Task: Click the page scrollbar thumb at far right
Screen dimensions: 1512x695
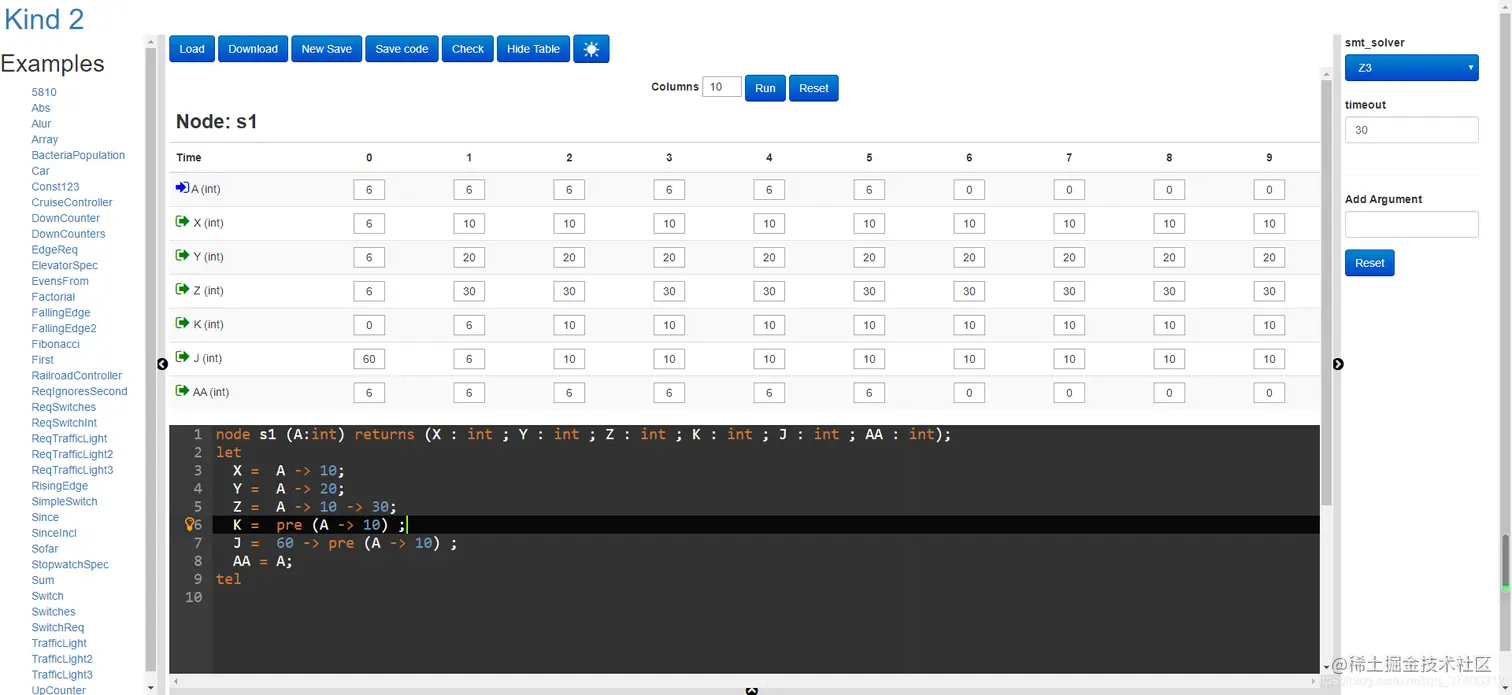Action: pyautogui.click(x=1505, y=564)
